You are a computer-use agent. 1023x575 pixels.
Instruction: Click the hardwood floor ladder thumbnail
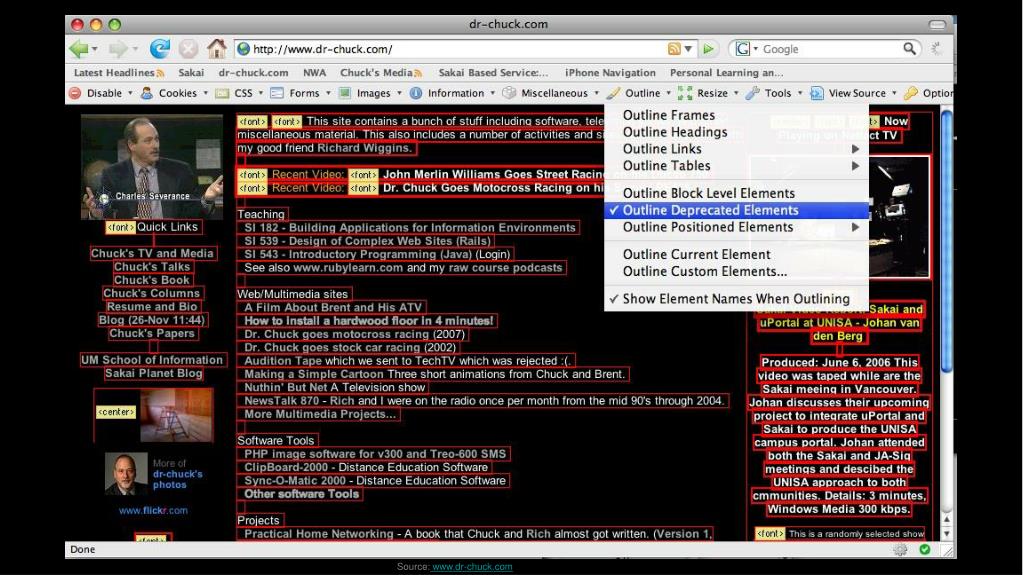pos(176,415)
